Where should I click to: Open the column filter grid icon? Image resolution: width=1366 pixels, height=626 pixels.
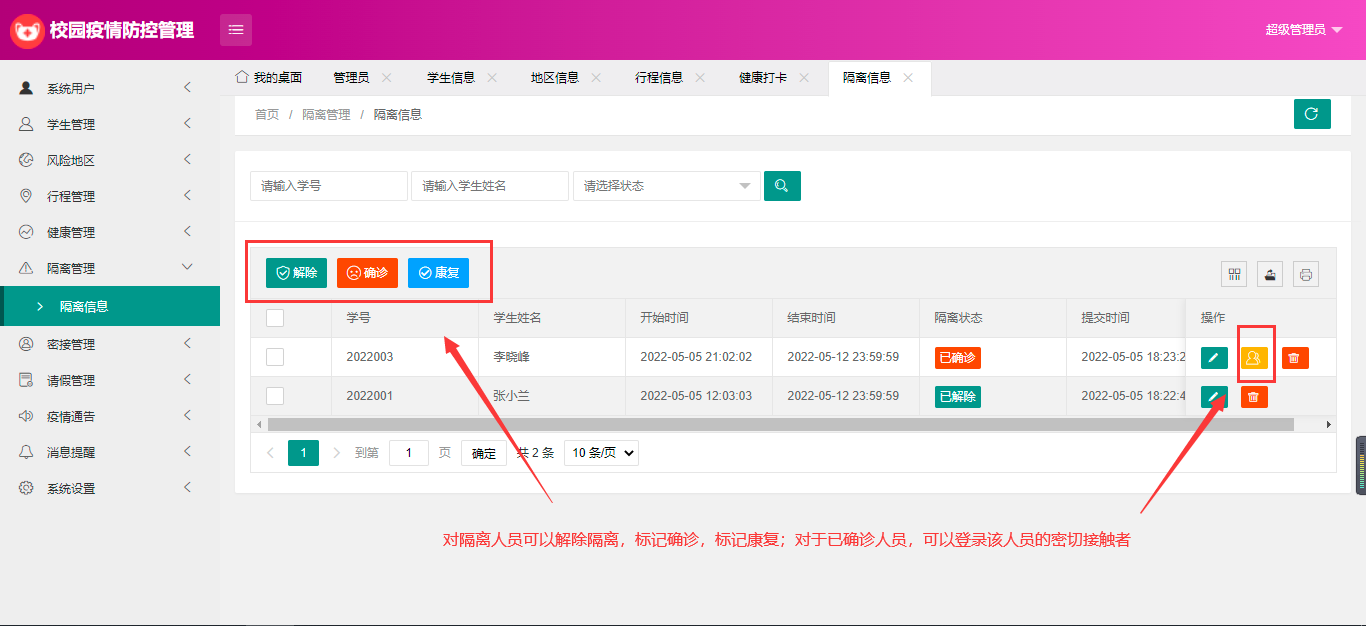tap(1234, 274)
